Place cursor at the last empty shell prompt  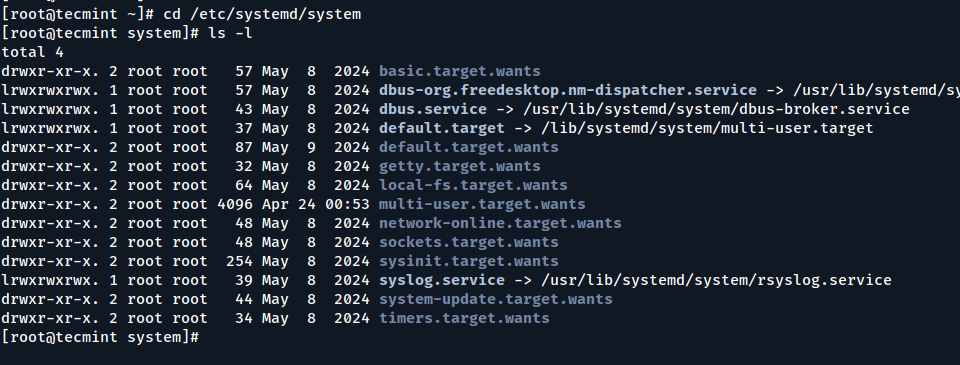(x=205, y=337)
